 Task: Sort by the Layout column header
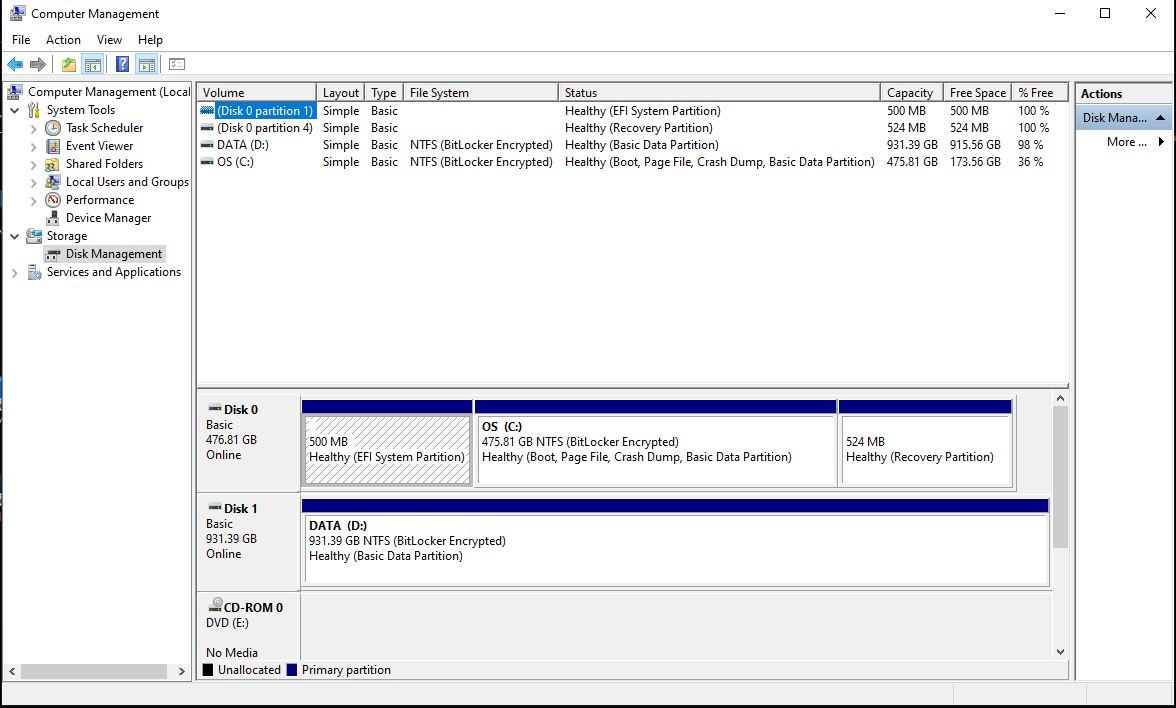(340, 93)
